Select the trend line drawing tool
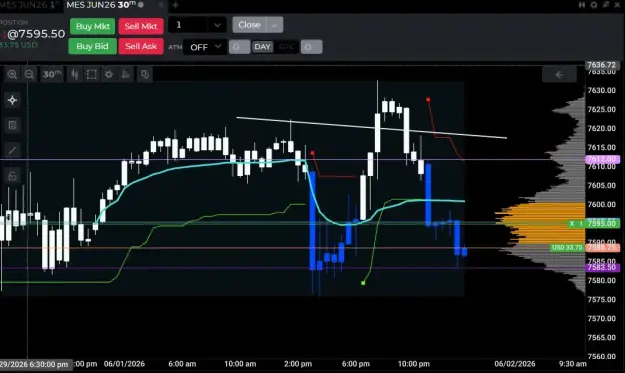The width and height of the screenshot is (625, 373). (x=12, y=150)
